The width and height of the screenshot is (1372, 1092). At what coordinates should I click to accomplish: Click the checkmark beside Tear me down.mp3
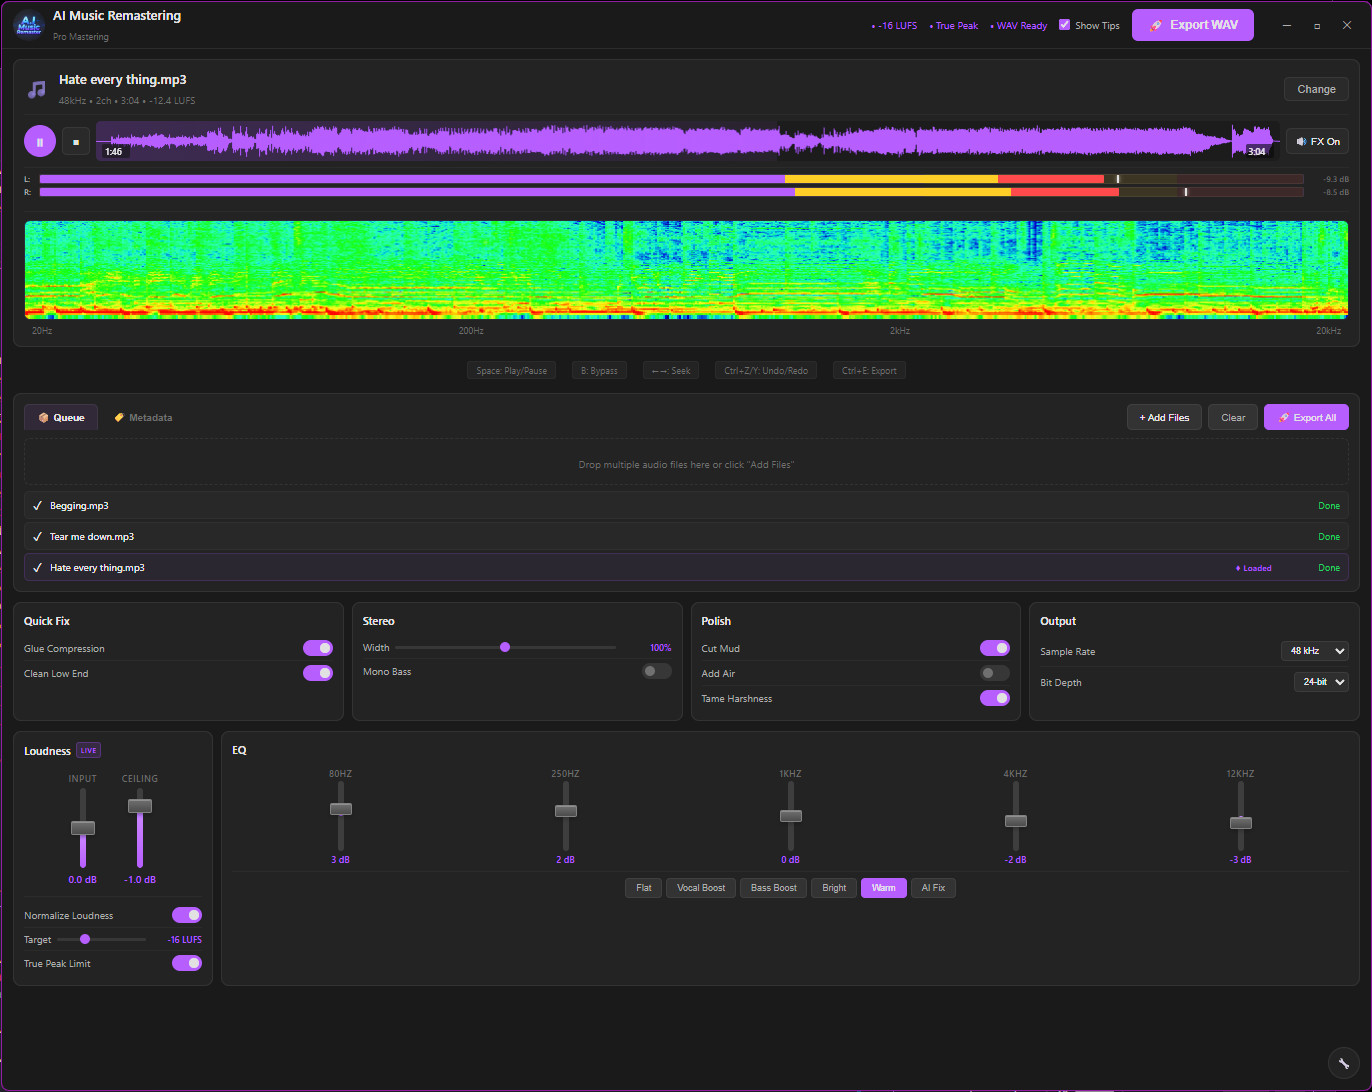37,537
